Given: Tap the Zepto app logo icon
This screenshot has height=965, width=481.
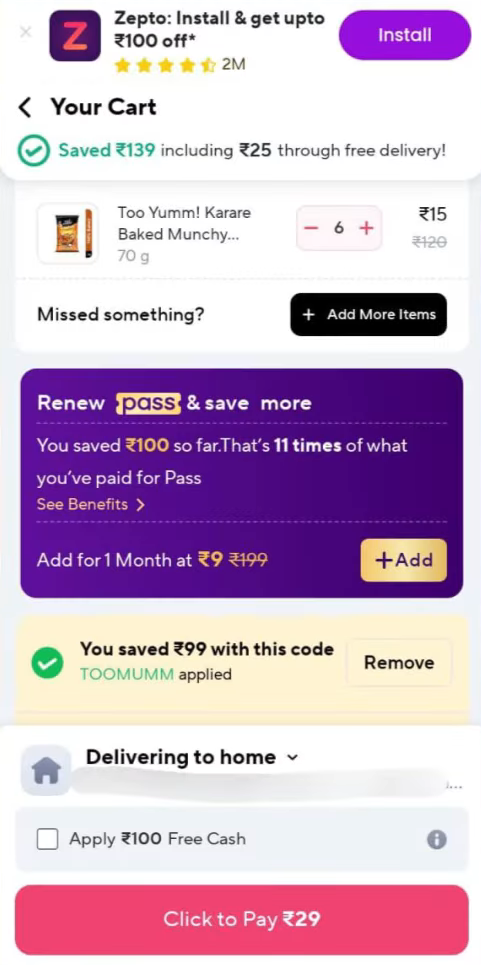Looking at the screenshot, I should pos(75,36).
